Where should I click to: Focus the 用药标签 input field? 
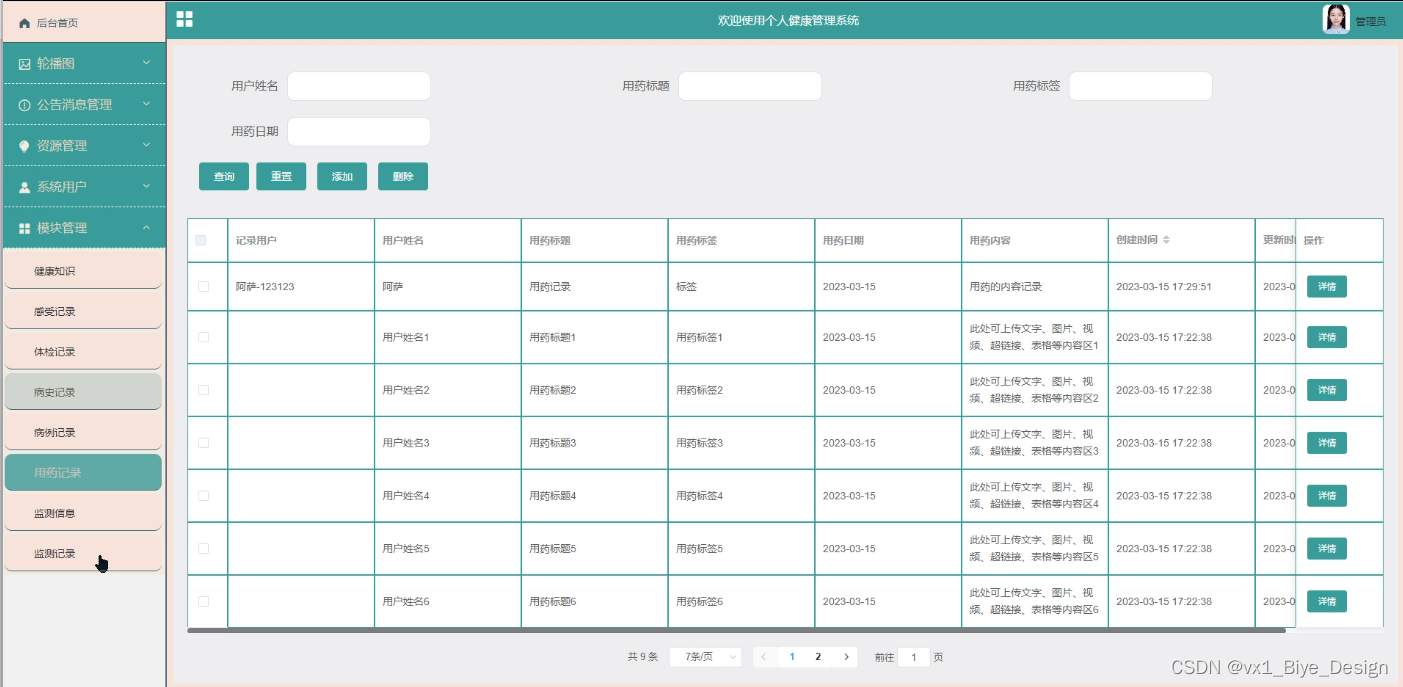tap(1140, 86)
